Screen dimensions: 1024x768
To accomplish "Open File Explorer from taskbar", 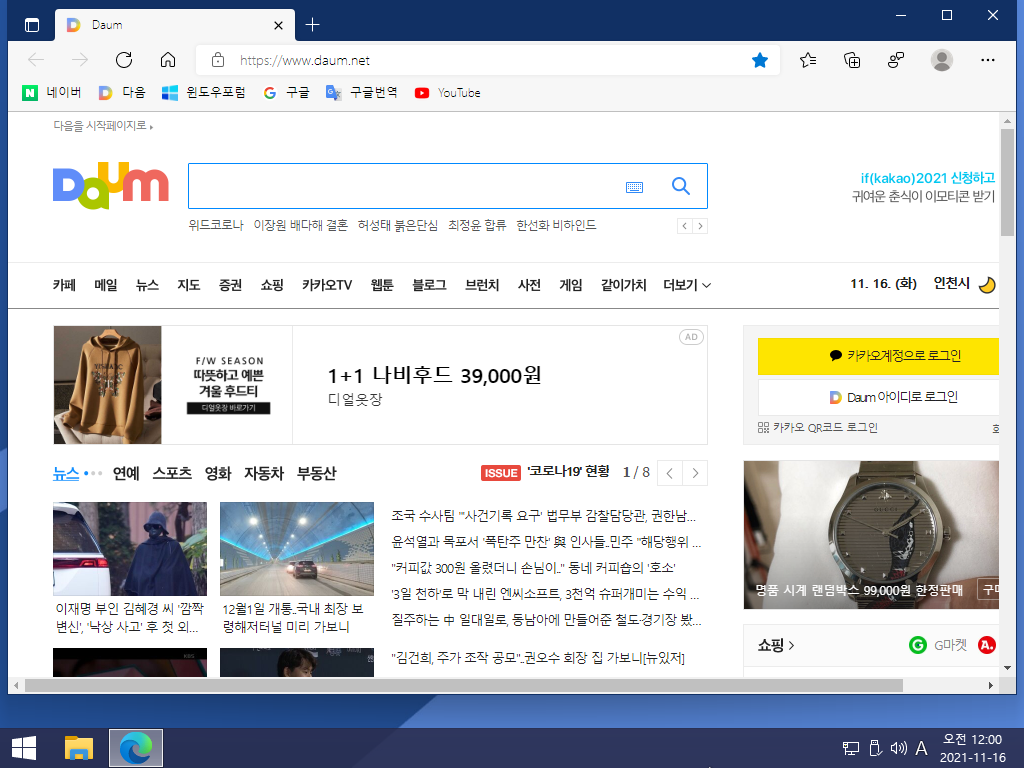I will (x=79, y=748).
